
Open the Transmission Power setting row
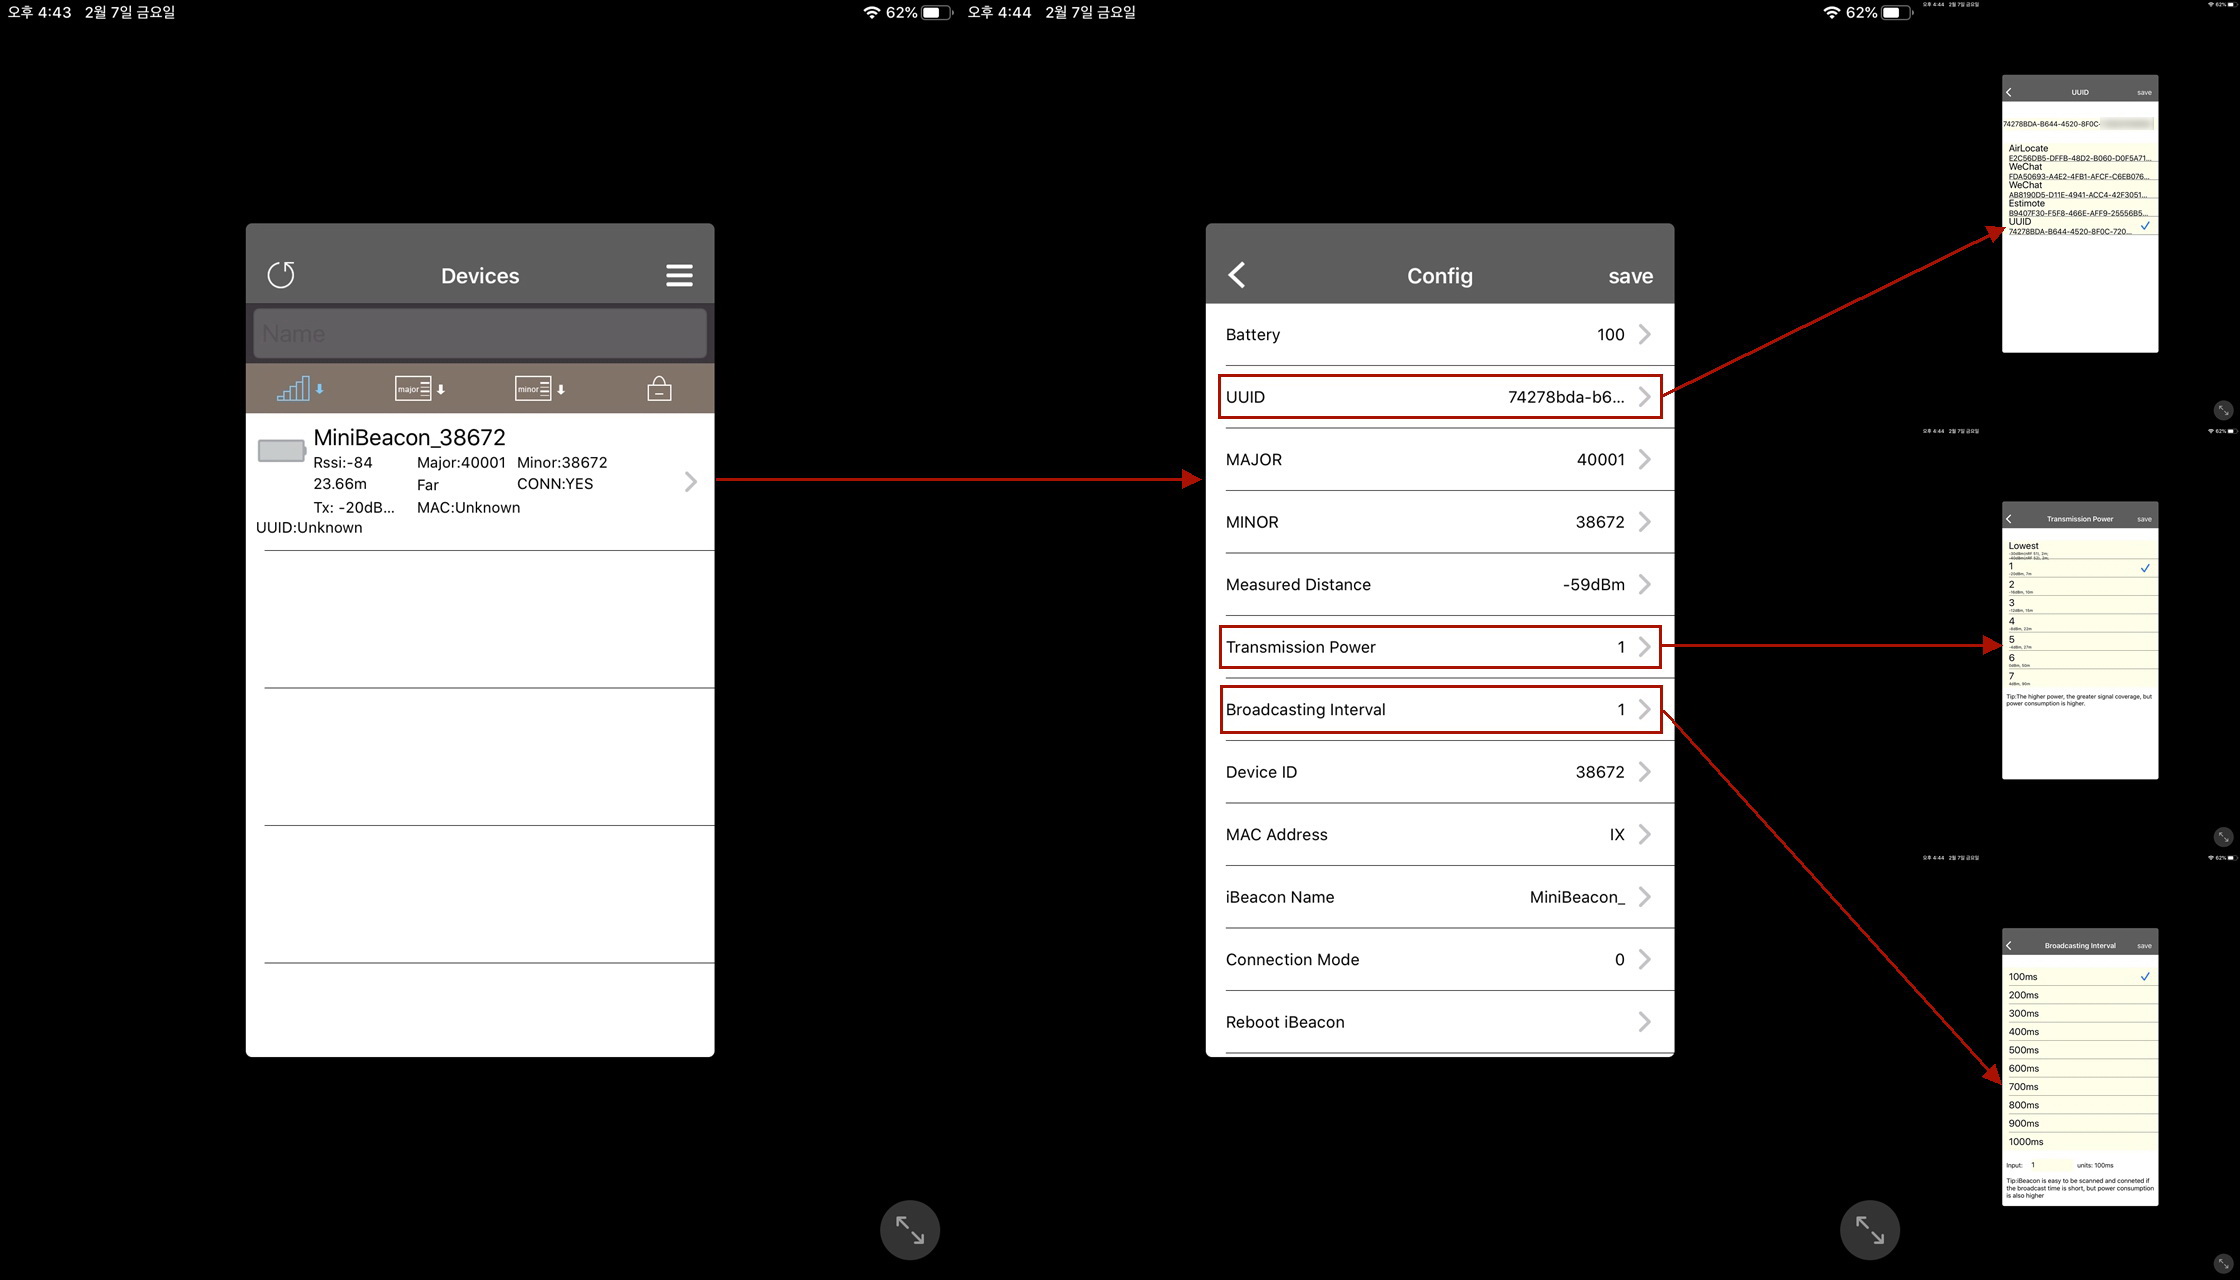tap(1439, 647)
